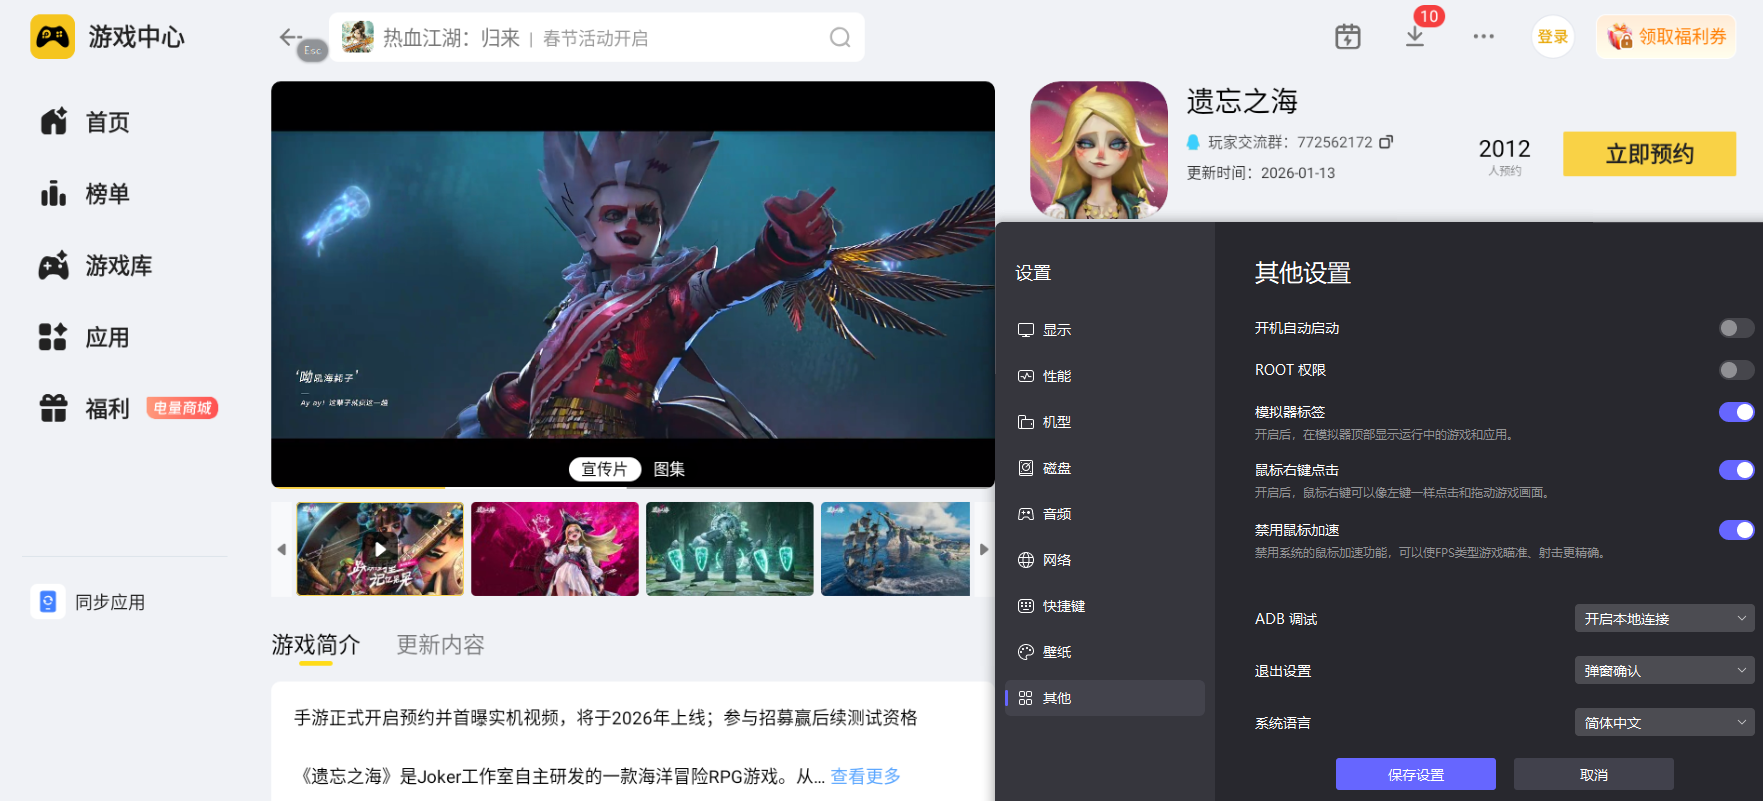
Task: Show previous thumbnails with left arrow
Action: (282, 549)
